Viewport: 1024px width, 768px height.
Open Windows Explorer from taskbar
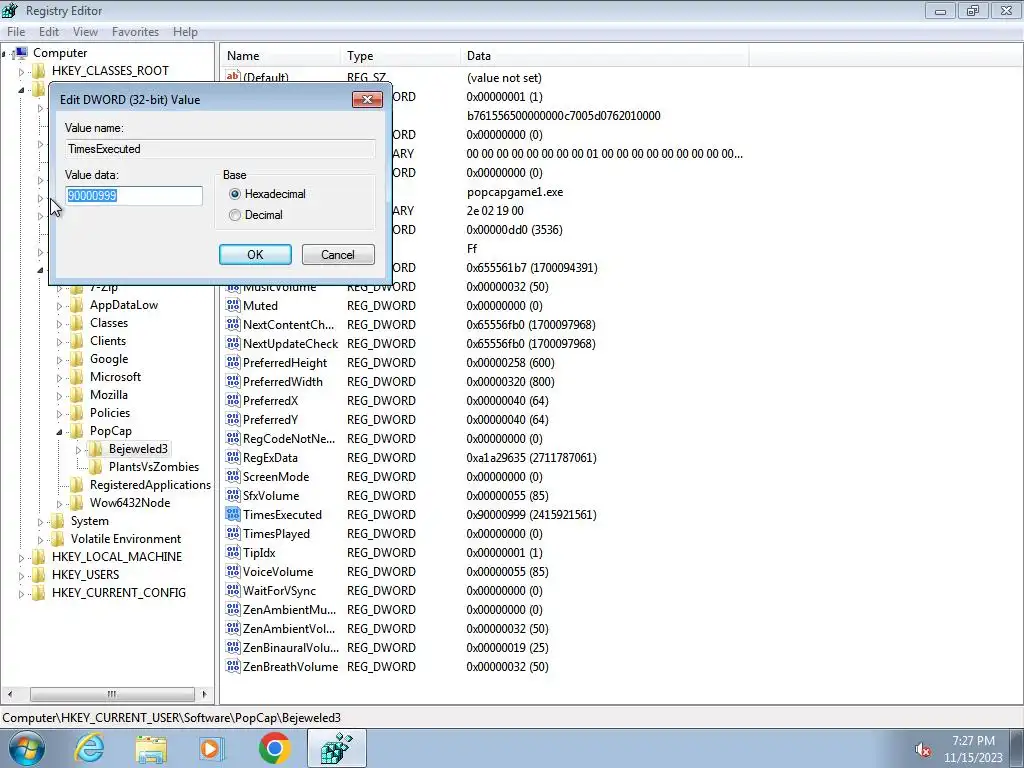[x=151, y=748]
